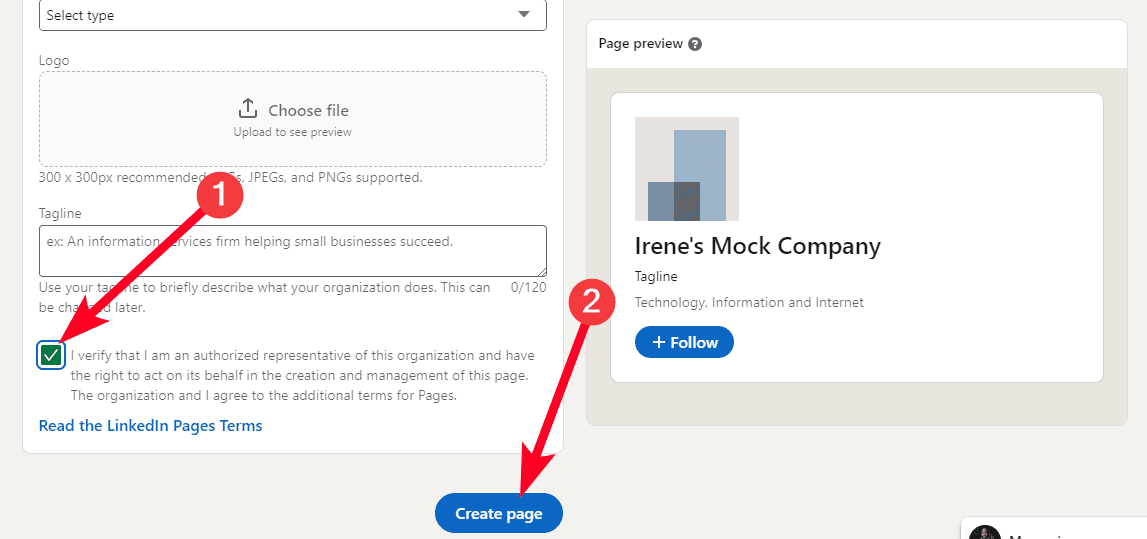Click the plus icon on the Follow button

(x=659, y=342)
